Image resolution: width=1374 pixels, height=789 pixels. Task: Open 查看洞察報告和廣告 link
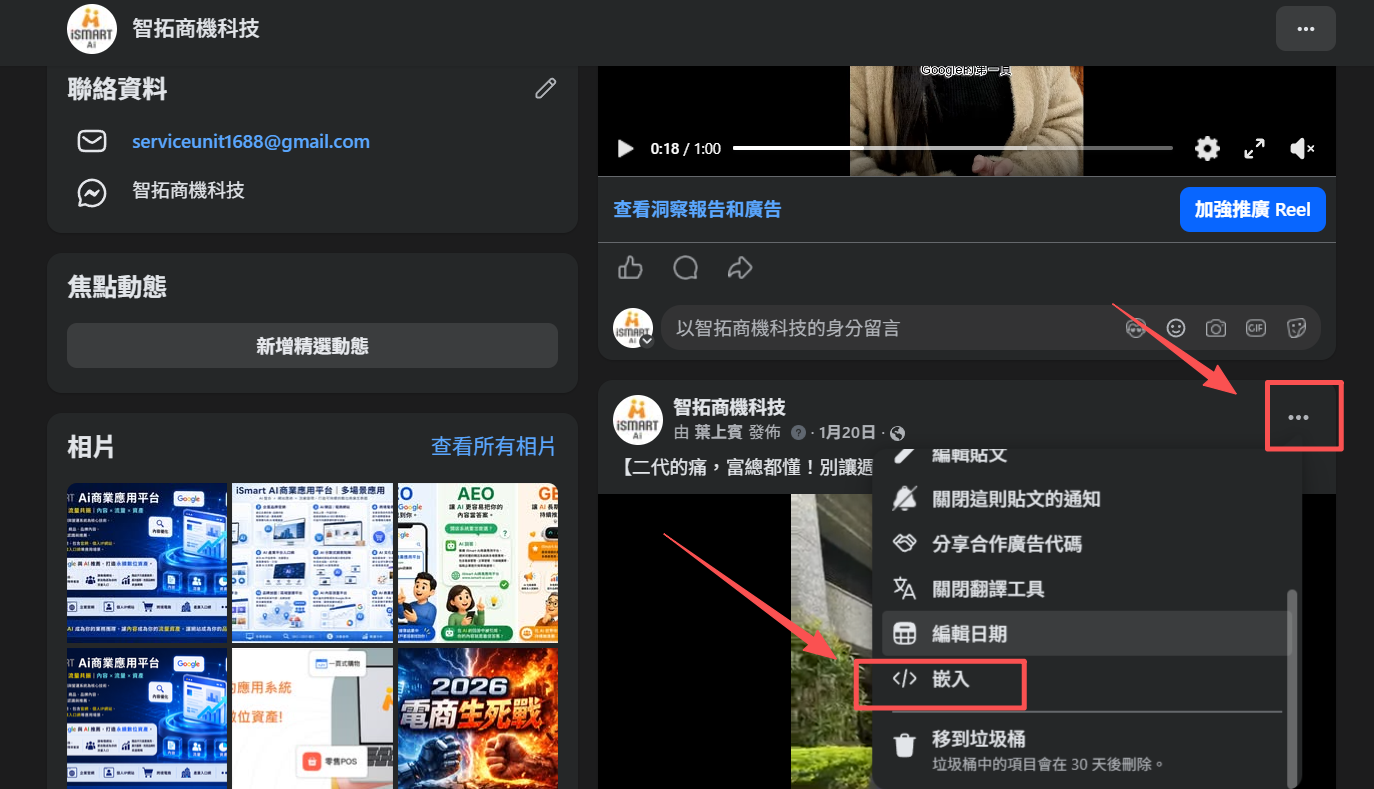[697, 210]
